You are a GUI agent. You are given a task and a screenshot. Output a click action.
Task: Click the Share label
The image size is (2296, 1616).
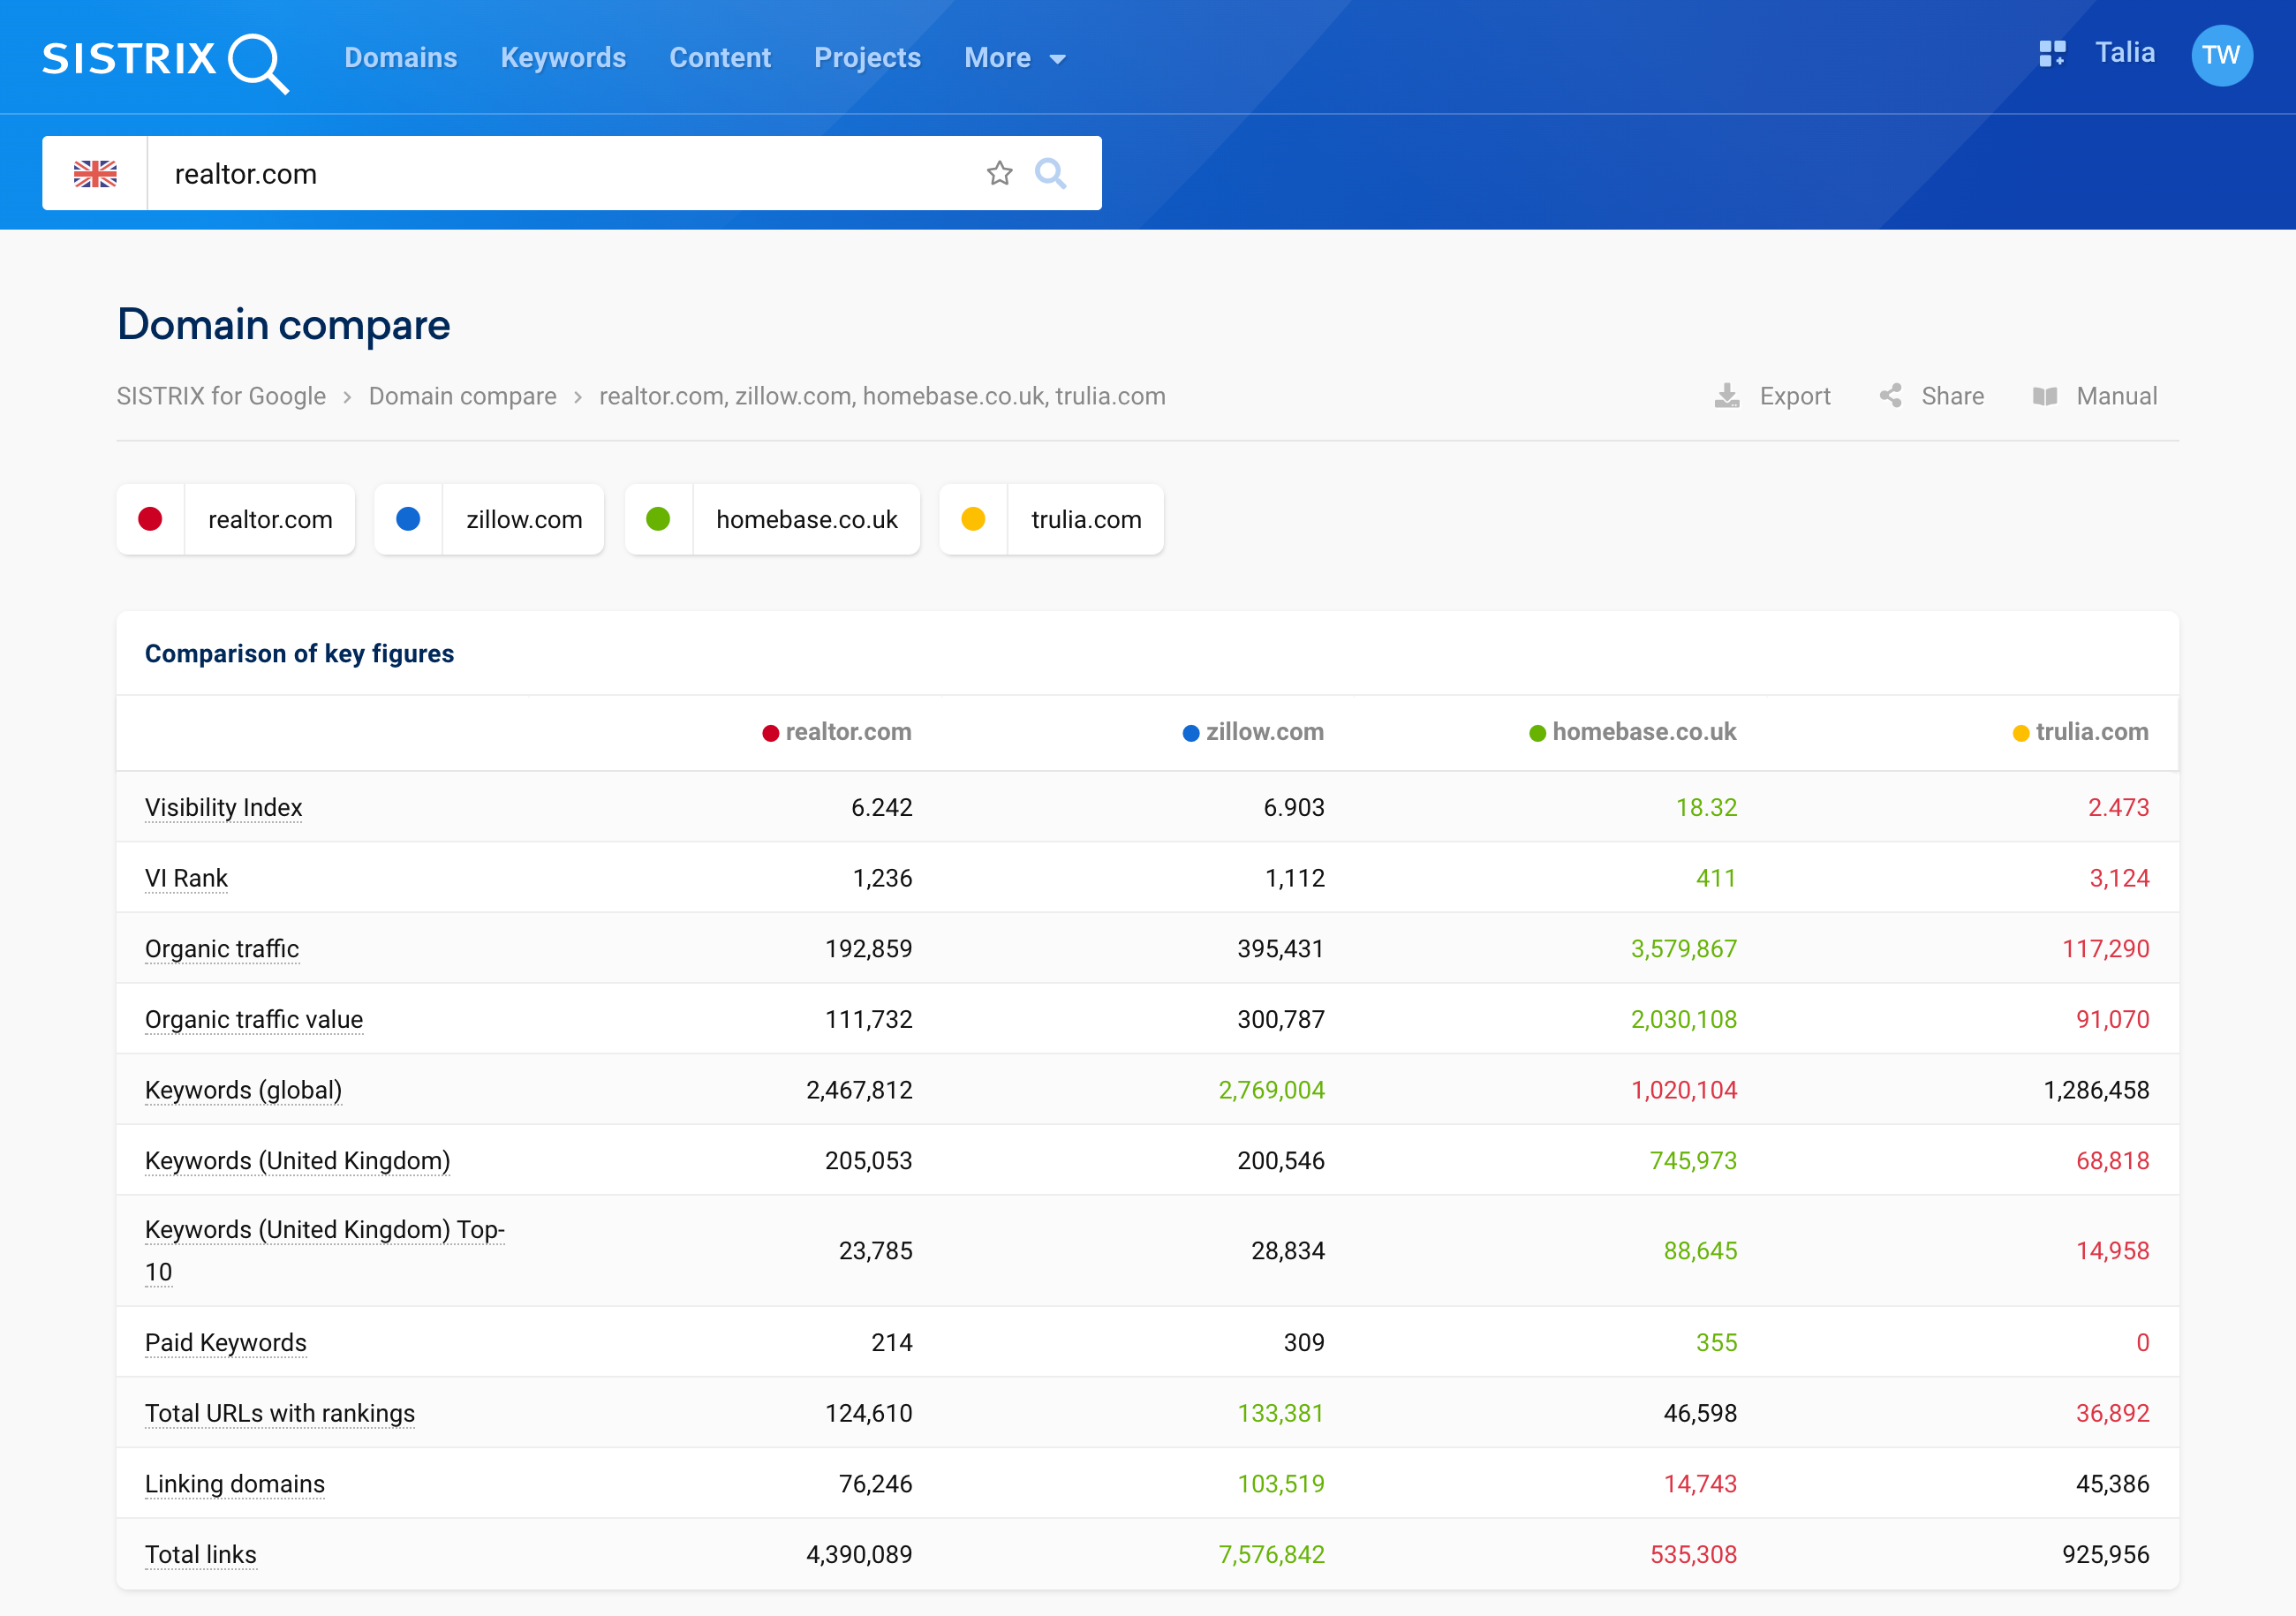(1952, 396)
